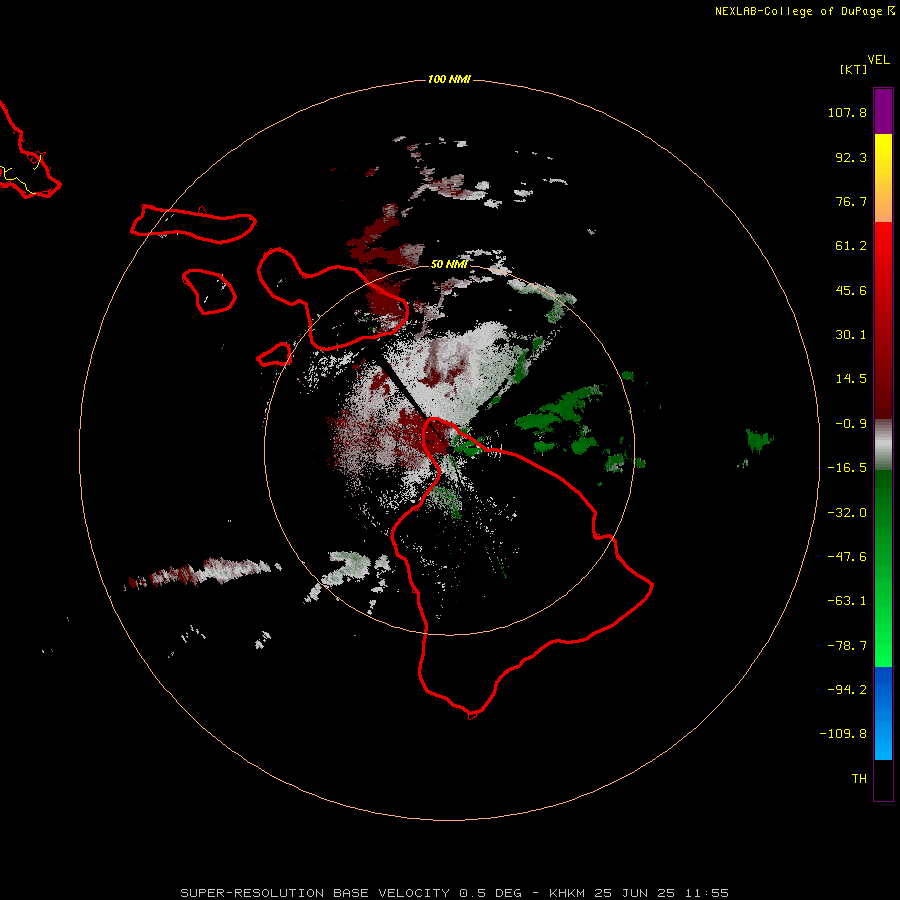
Task: Click the VEL legend title
Action: 878,60
